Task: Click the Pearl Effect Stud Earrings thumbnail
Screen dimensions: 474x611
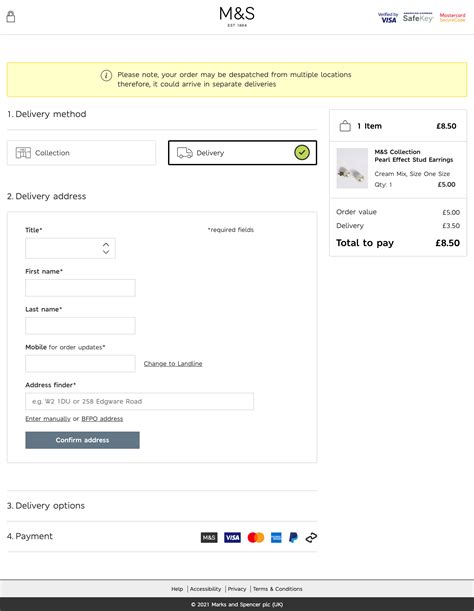Action: [352, 168]
